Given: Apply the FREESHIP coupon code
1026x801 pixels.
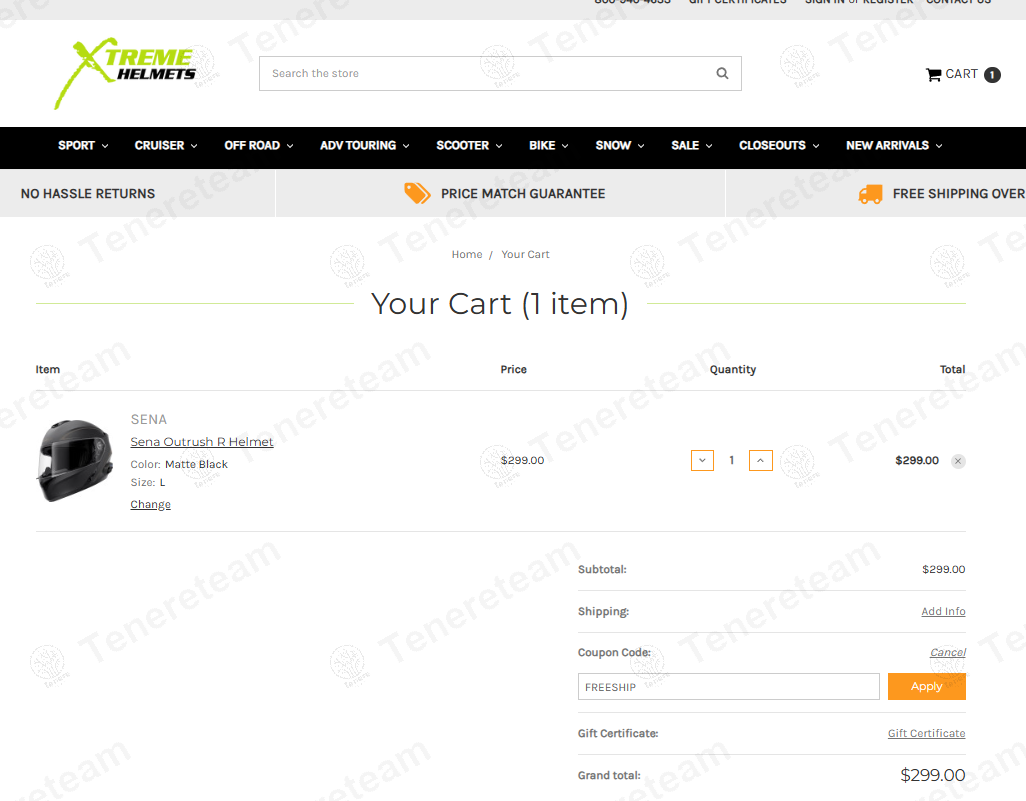Looking at the screenshot, I should coord(927,686).
